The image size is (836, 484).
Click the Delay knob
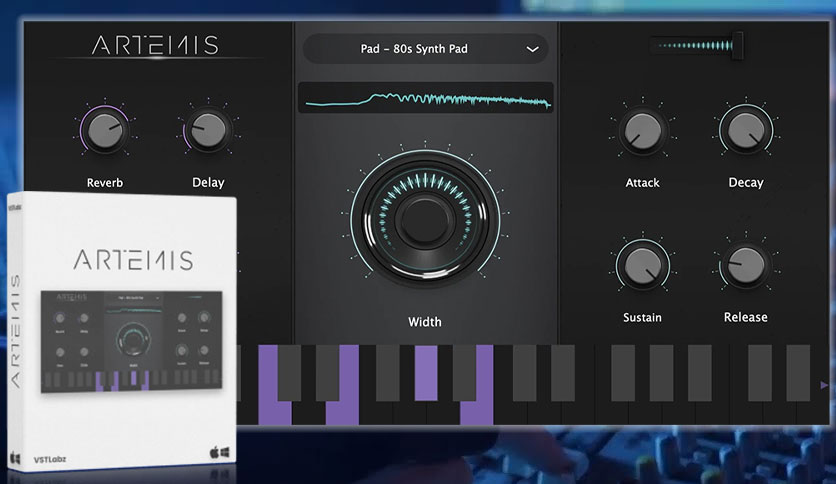pyautogui.click(x=208, y=130)
